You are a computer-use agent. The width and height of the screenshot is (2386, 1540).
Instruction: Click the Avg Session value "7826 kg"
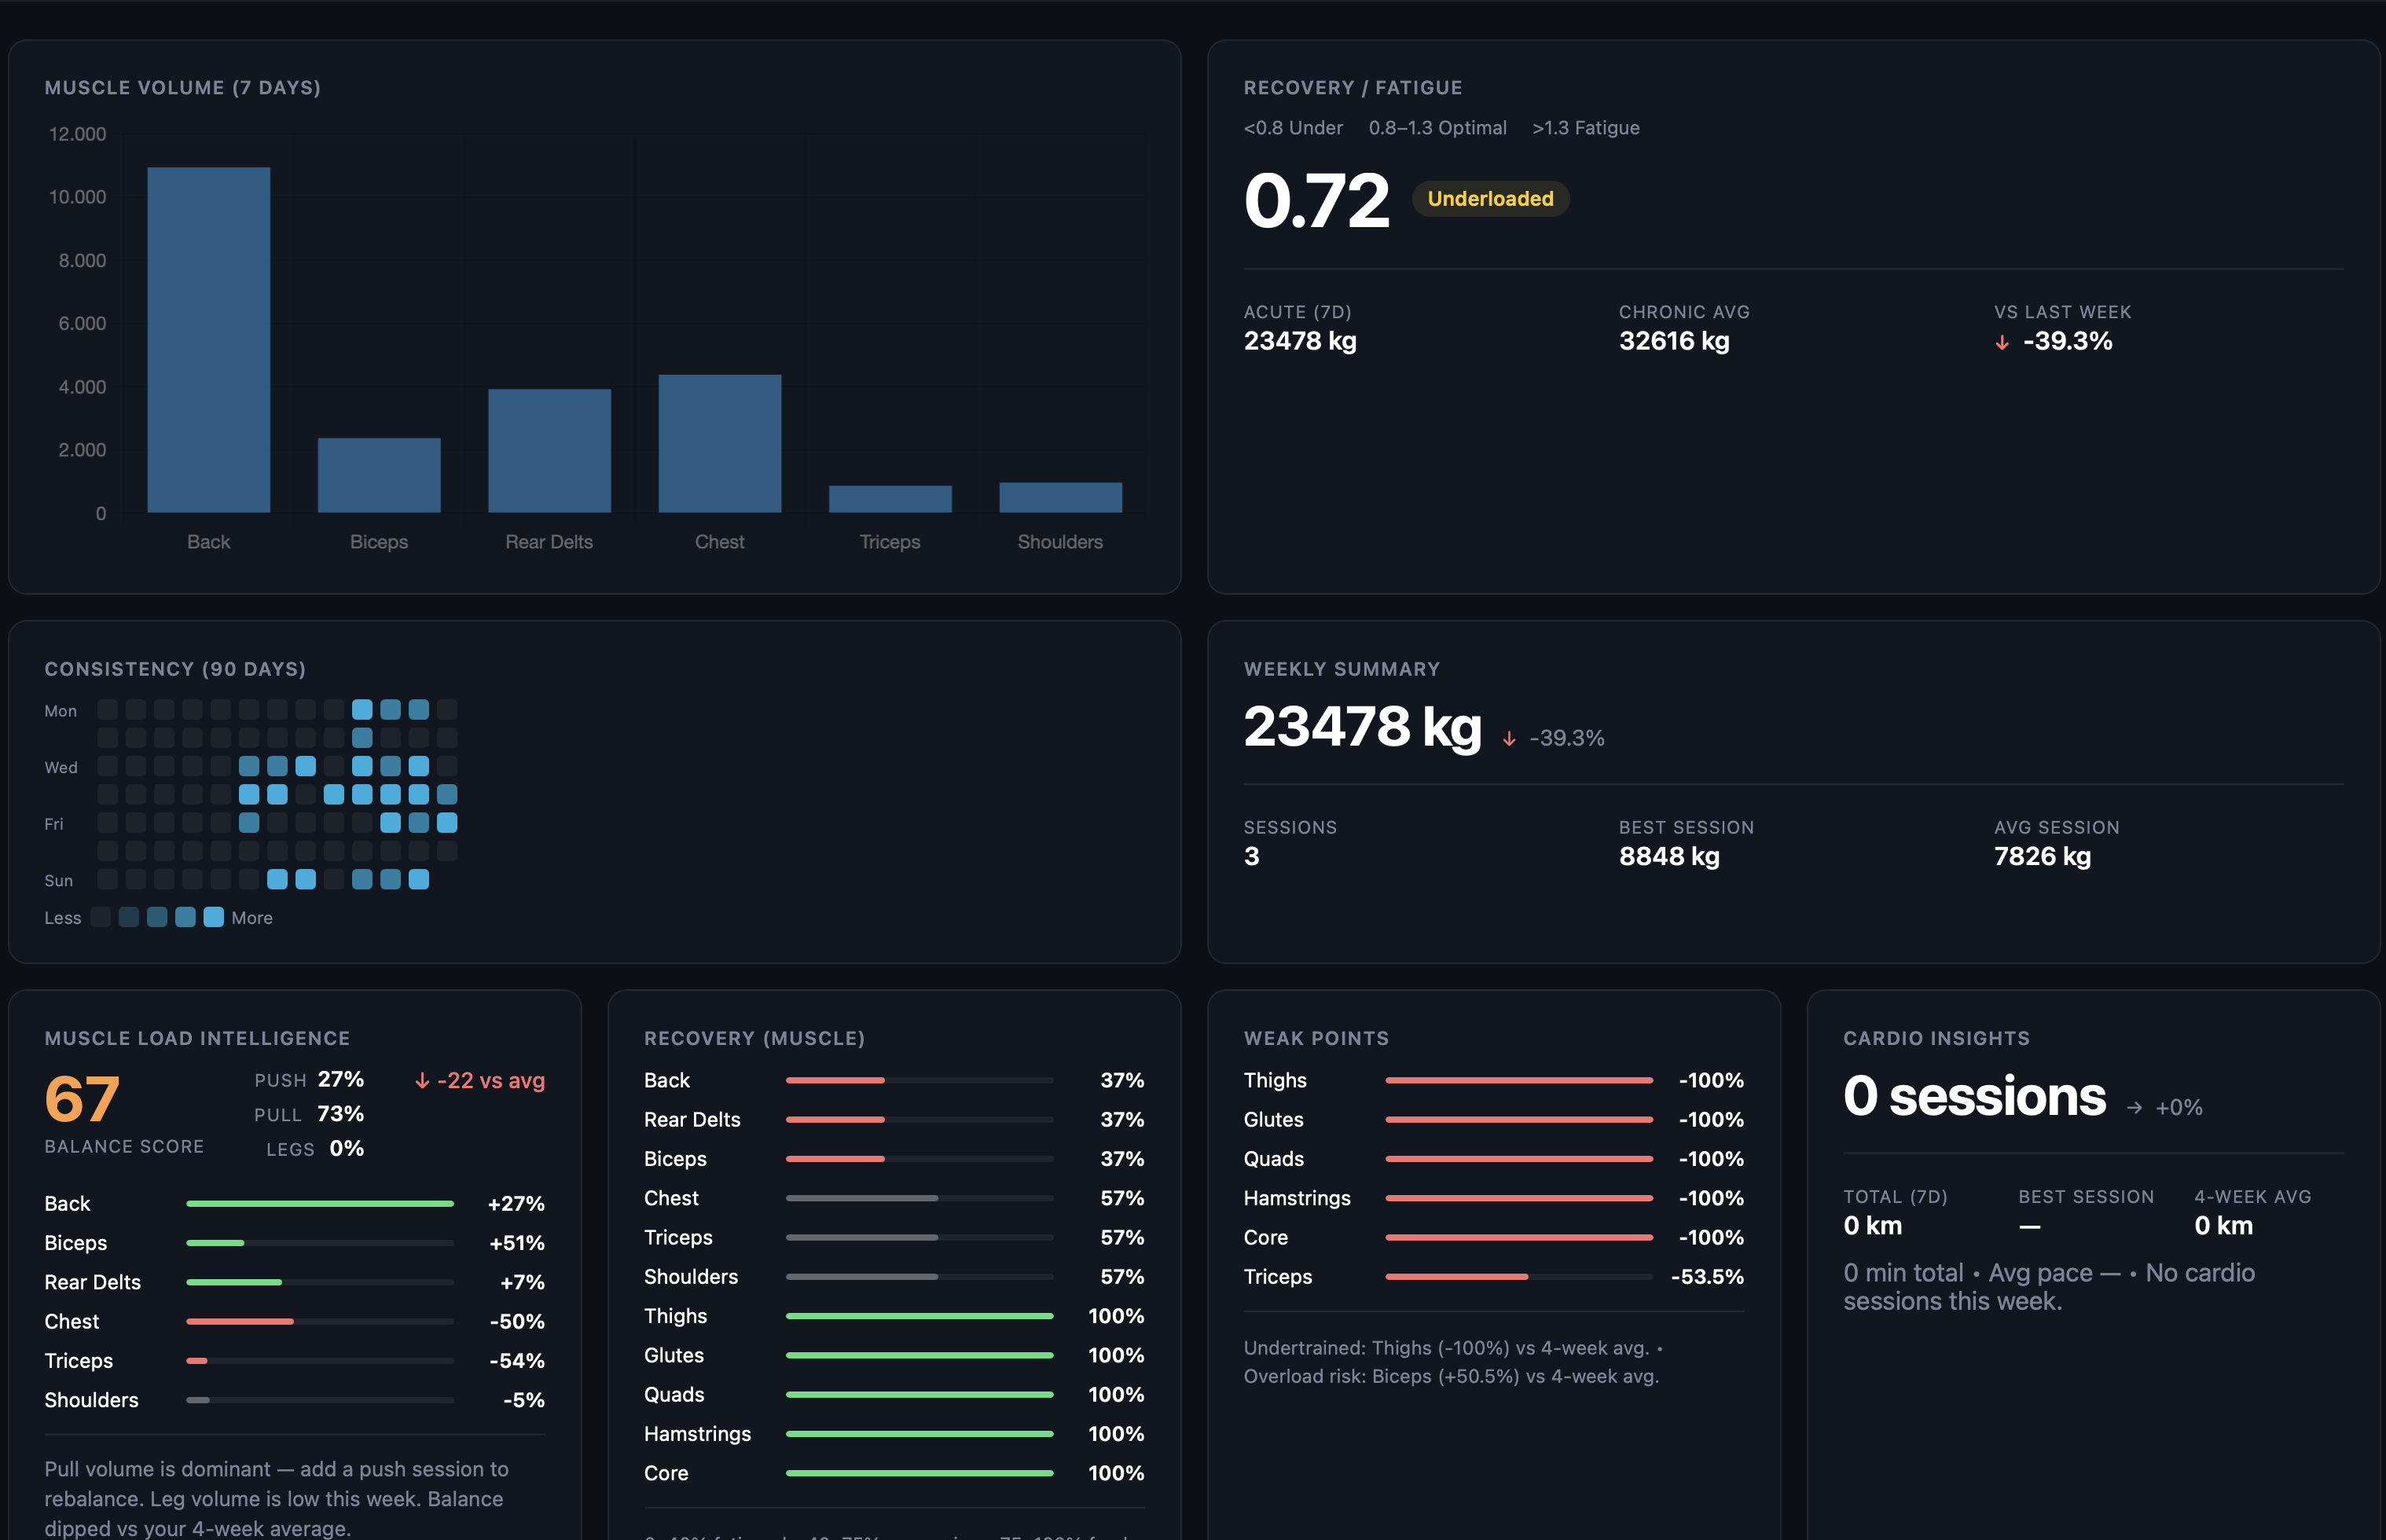click(x=2042, y=857)
